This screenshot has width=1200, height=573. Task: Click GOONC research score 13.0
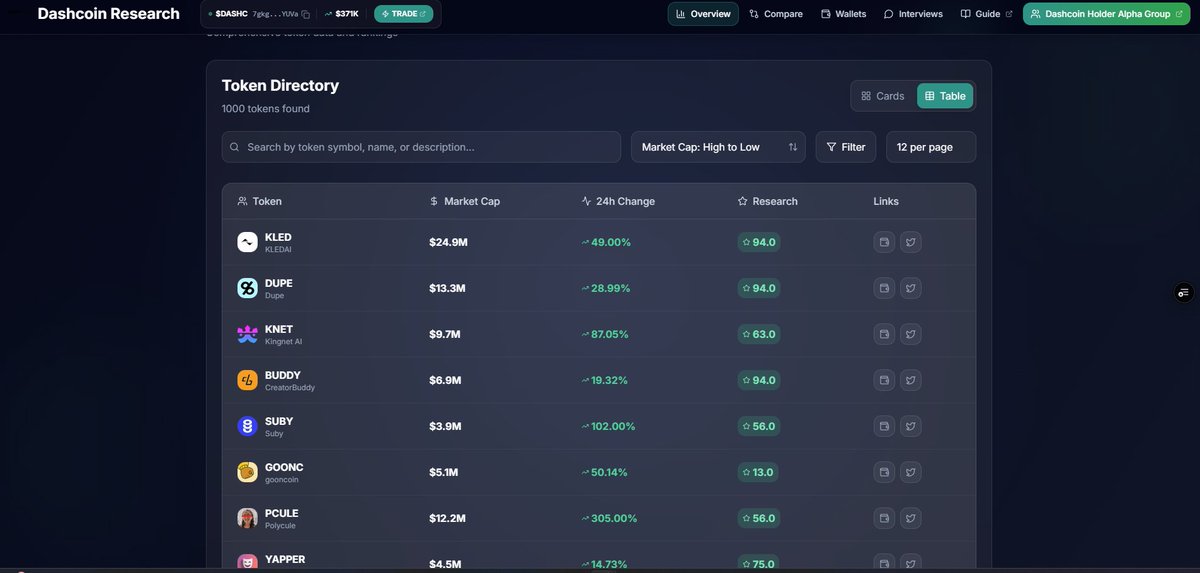pos(759,472)
